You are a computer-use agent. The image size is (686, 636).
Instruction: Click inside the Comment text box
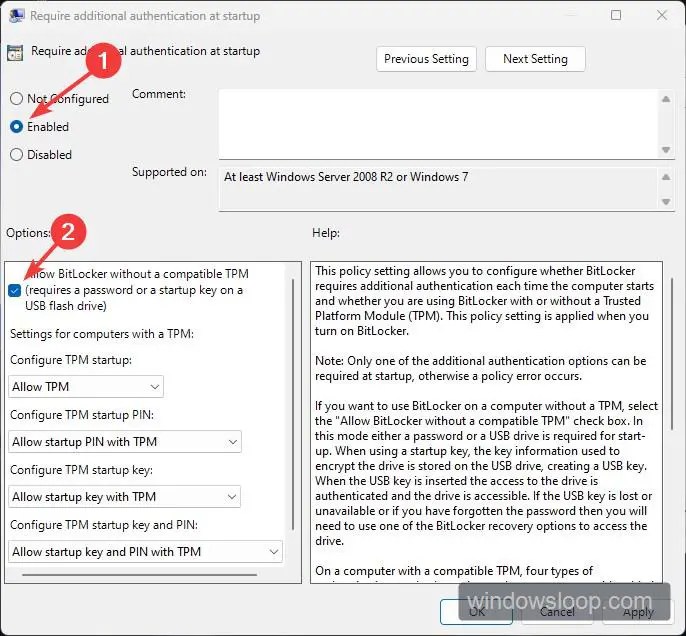[438, 124]
